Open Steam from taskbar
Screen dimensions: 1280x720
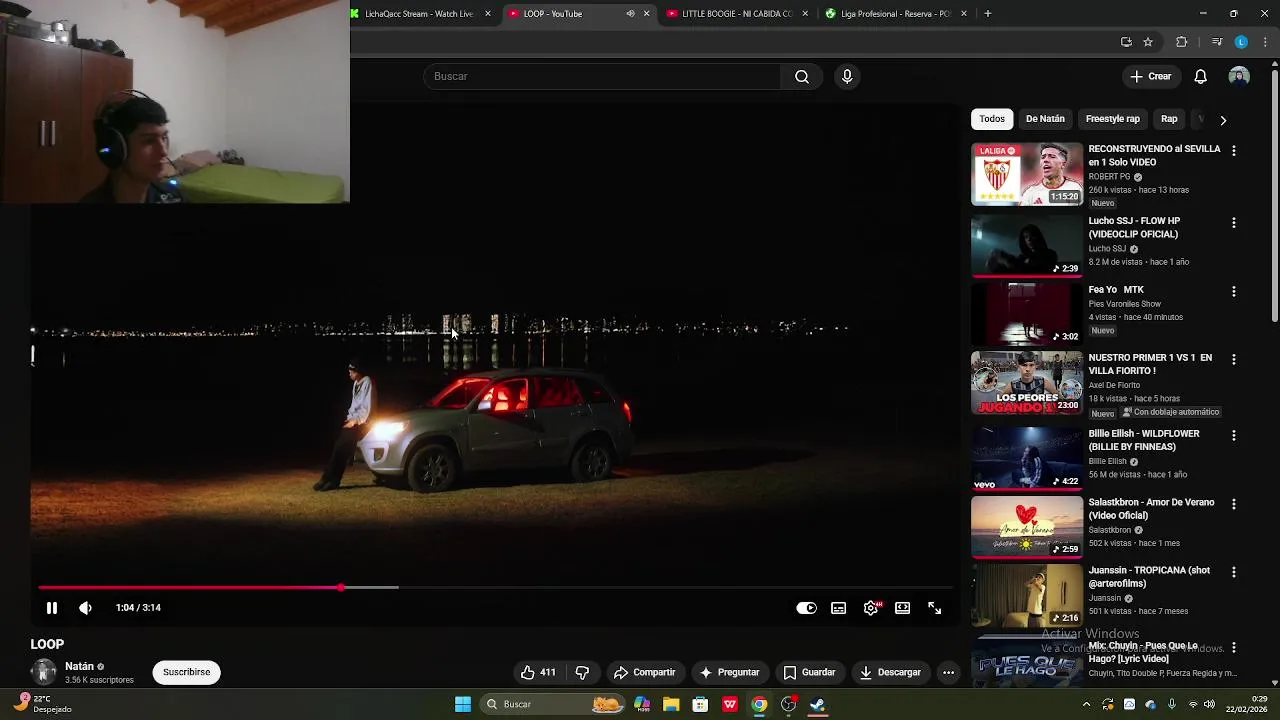[x=818, y=704]
